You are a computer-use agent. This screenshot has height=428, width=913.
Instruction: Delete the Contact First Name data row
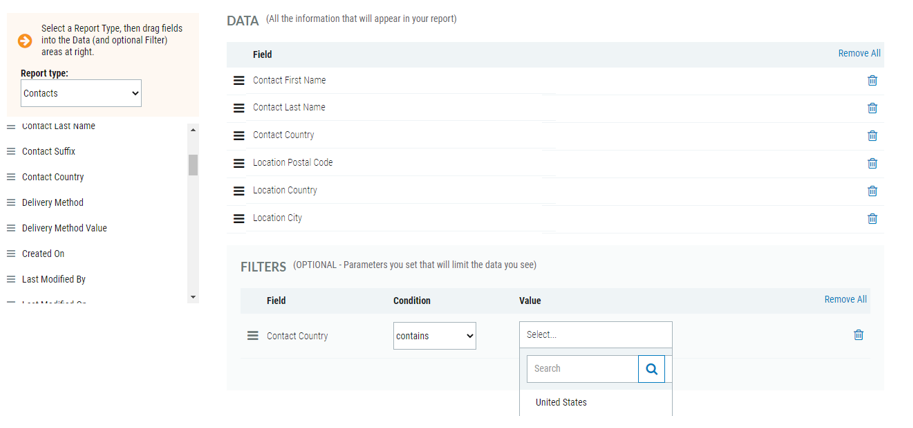pos(872,81)
